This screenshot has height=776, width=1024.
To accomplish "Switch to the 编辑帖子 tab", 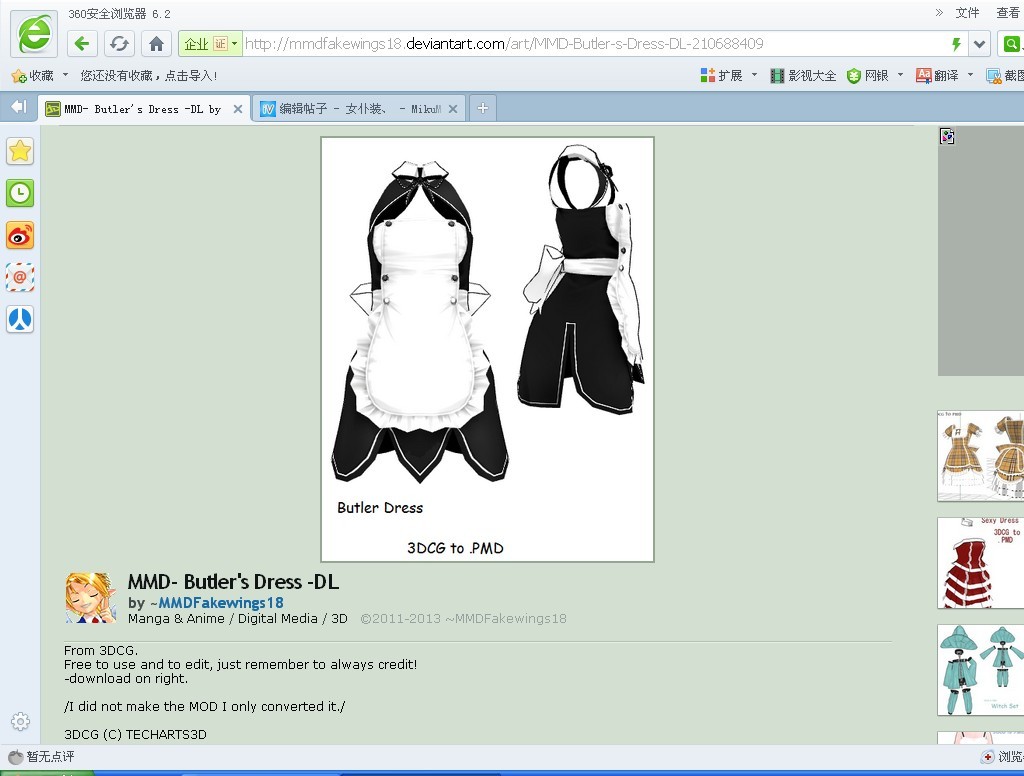I will pyautogui.click(x=352, y=109).
